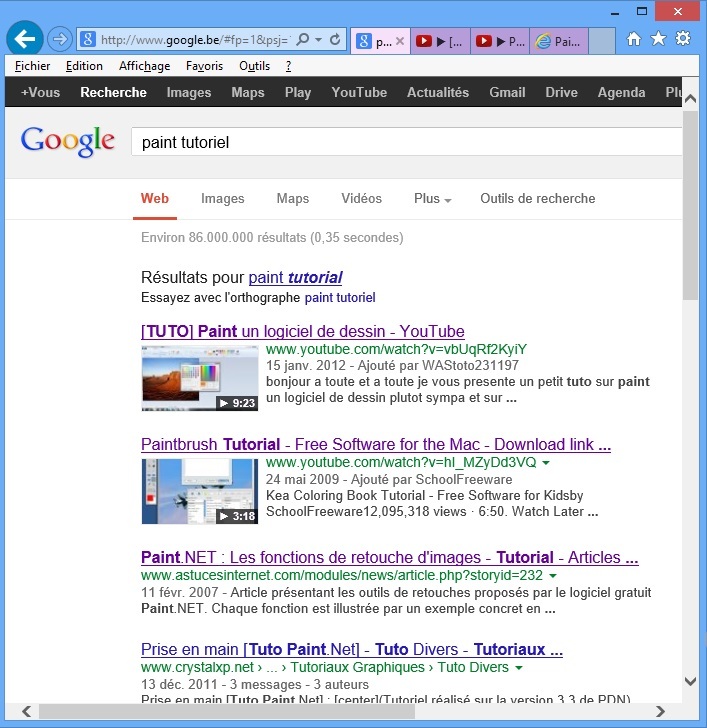The image size is (707, 728).
Task: Click the Google logo
Action: pyautogui.click(x=68, y=141)
